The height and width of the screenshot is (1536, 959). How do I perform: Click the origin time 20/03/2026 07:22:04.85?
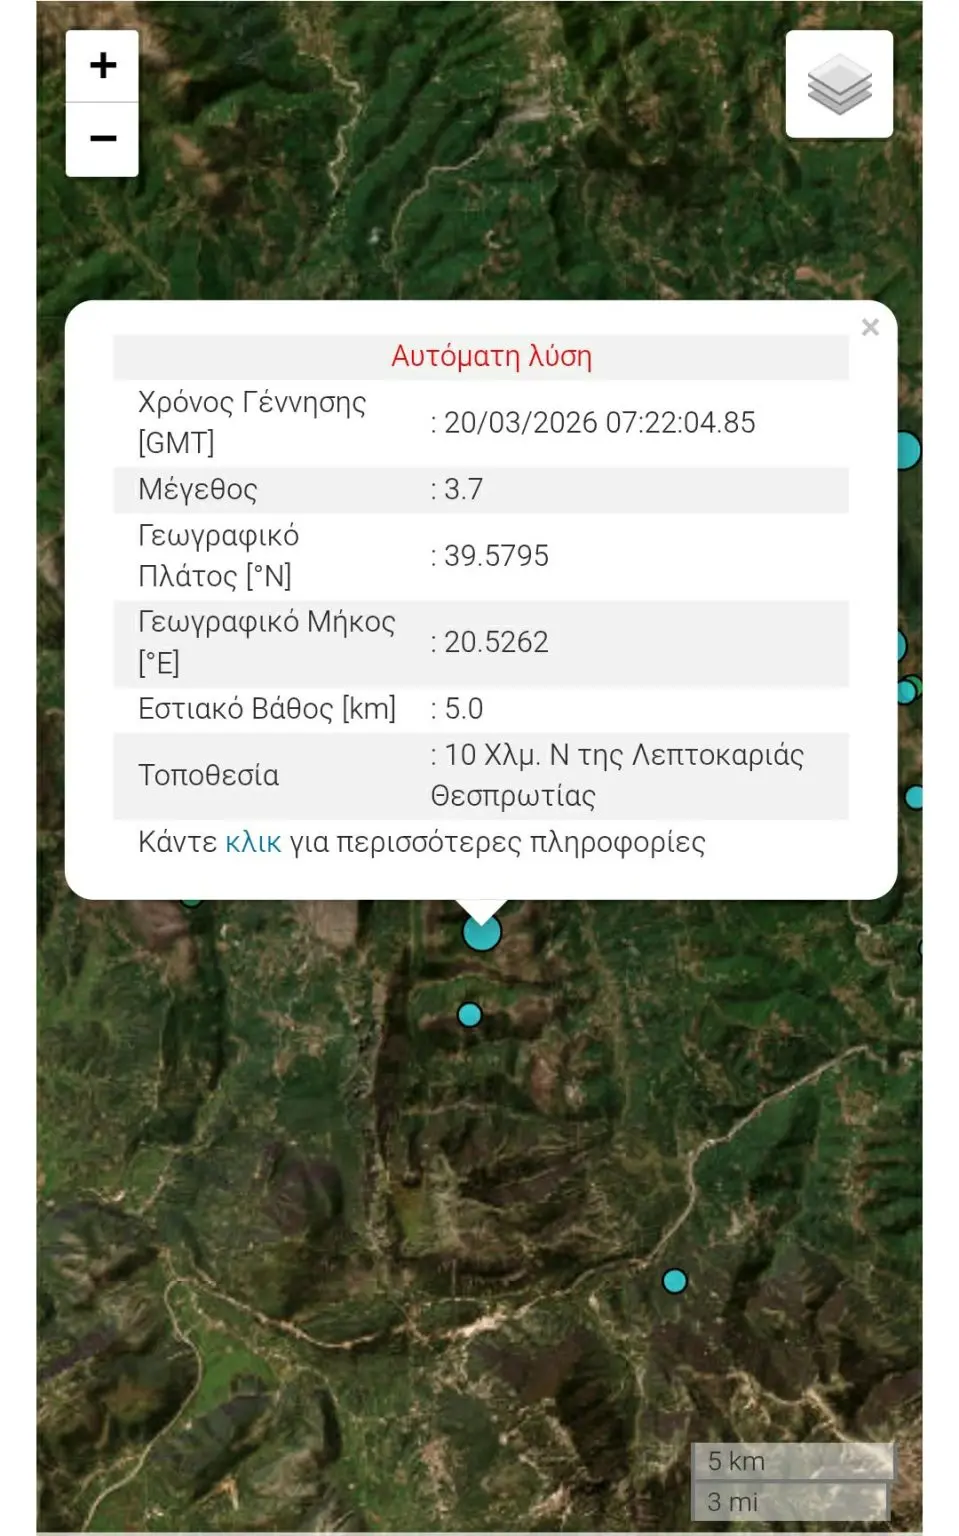(x=599, y=422)
